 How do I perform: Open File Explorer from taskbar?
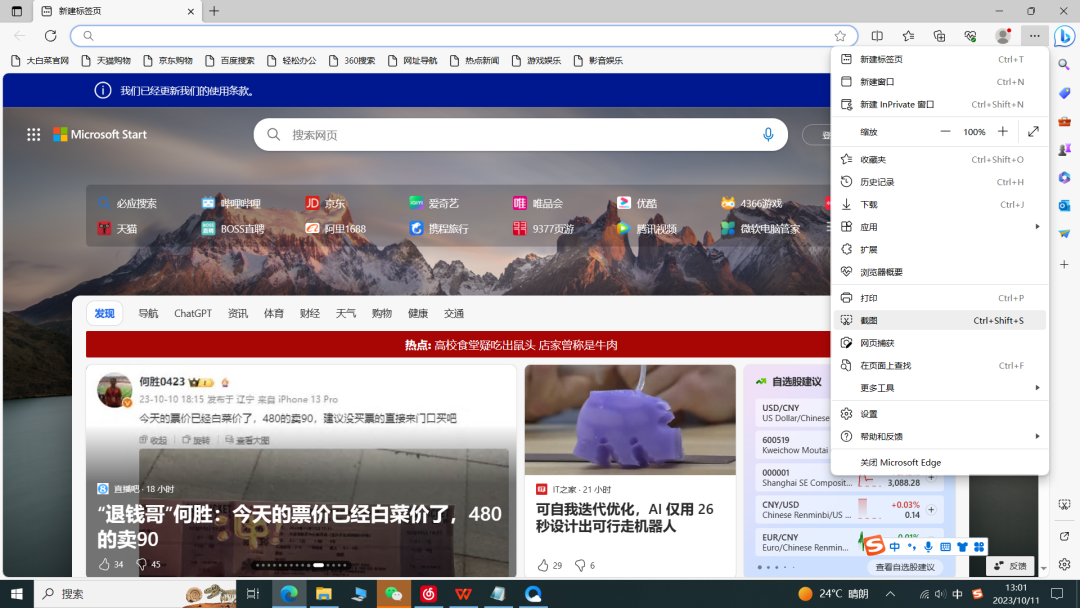pos(323,594)
